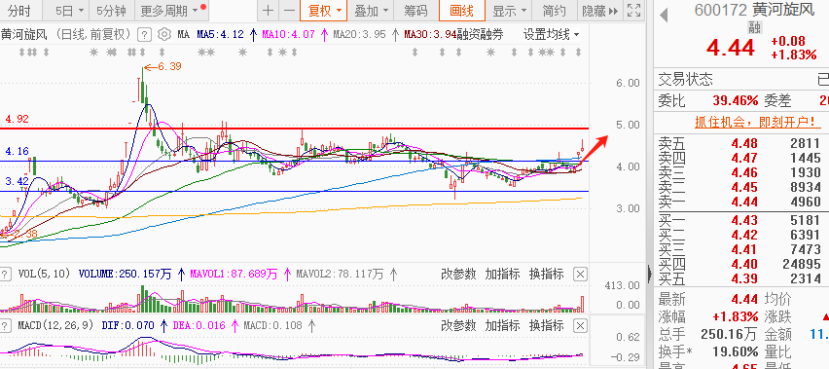The image size is (829, 369).
Task: Open the 5日 period dropdown
Action: 69,11
